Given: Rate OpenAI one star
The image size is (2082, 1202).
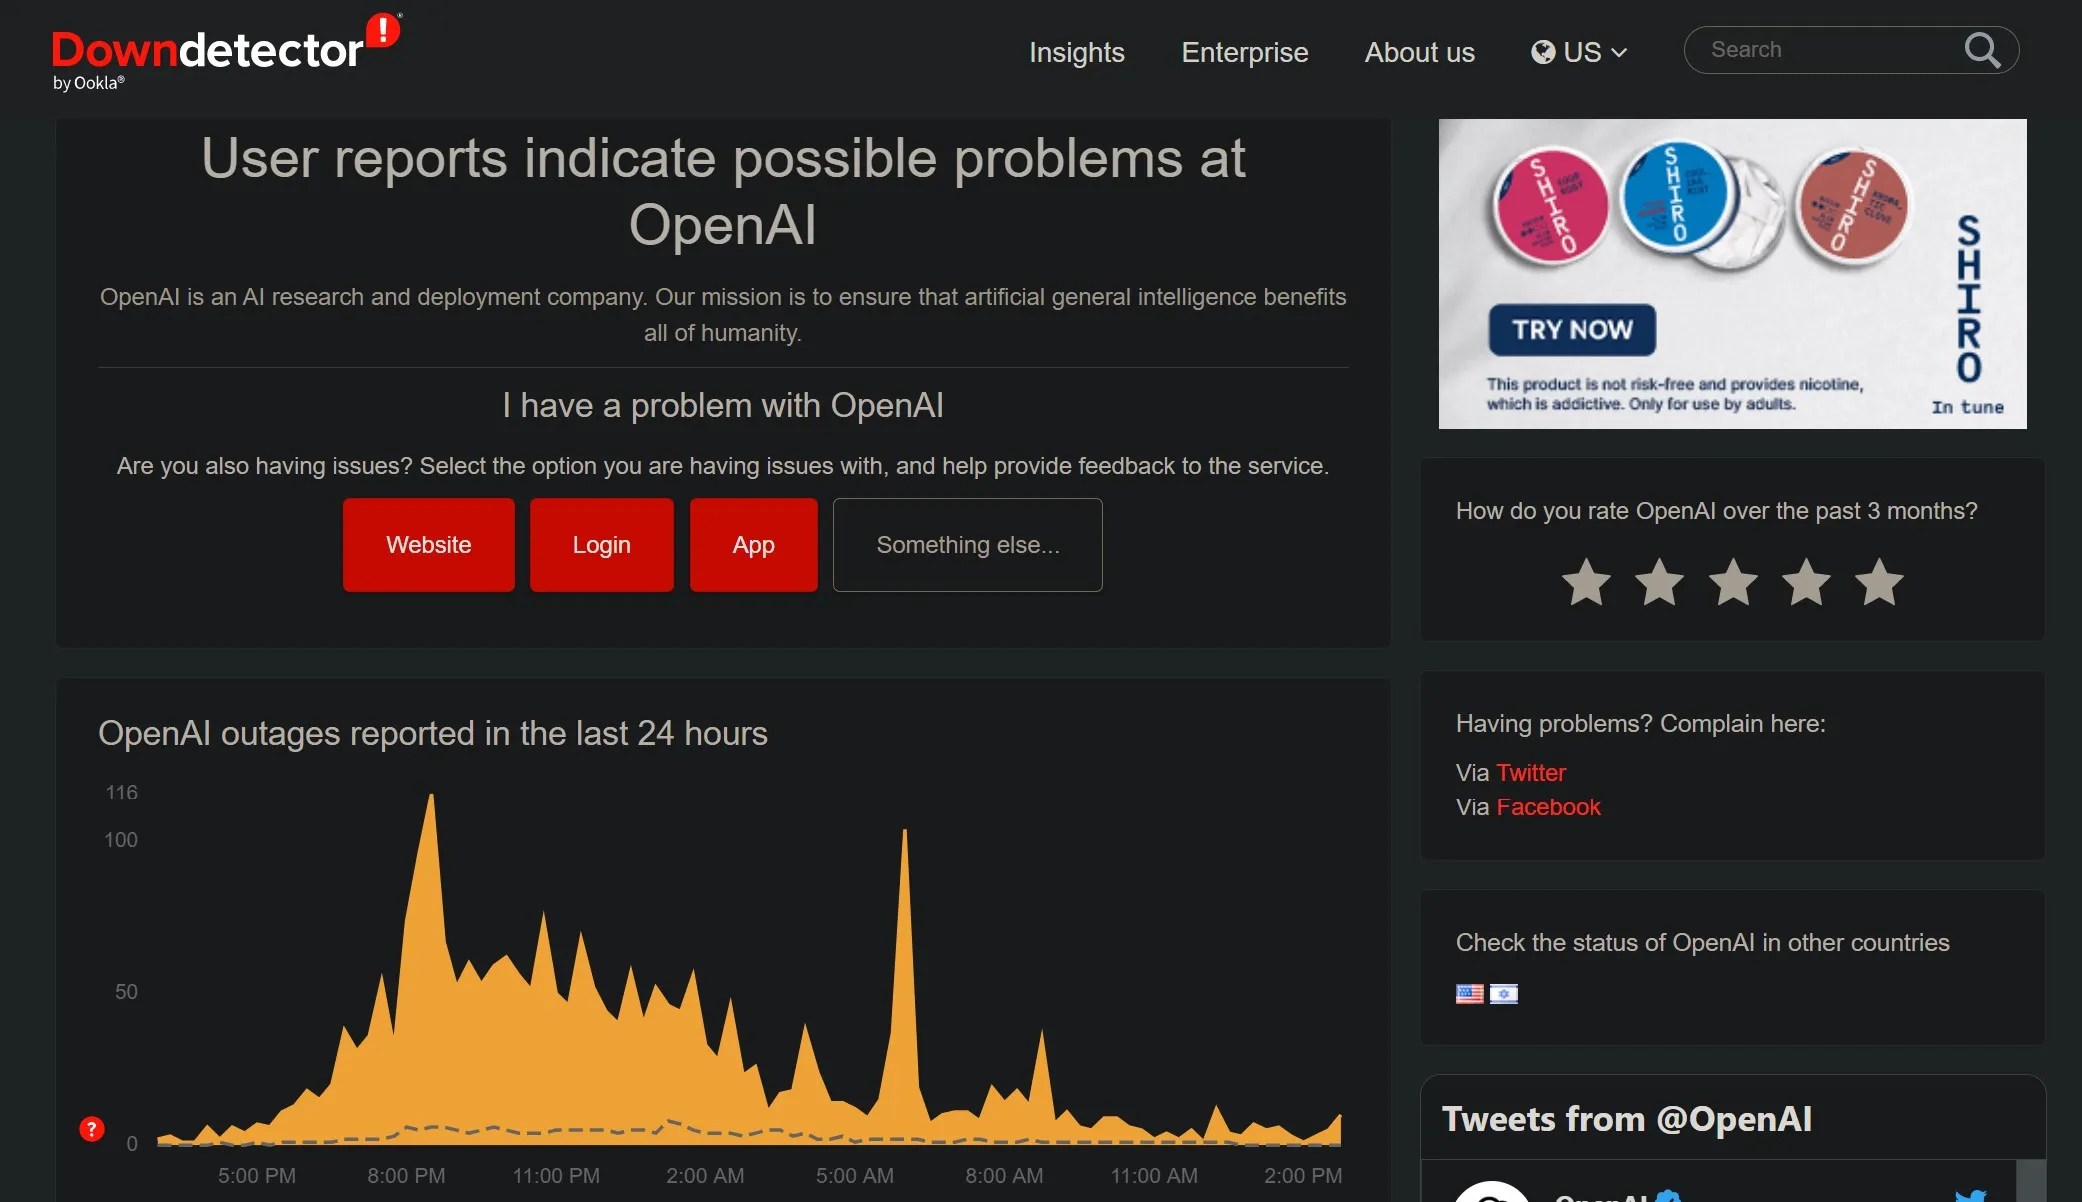Looking at the screenshot, I should [1586, 583].
